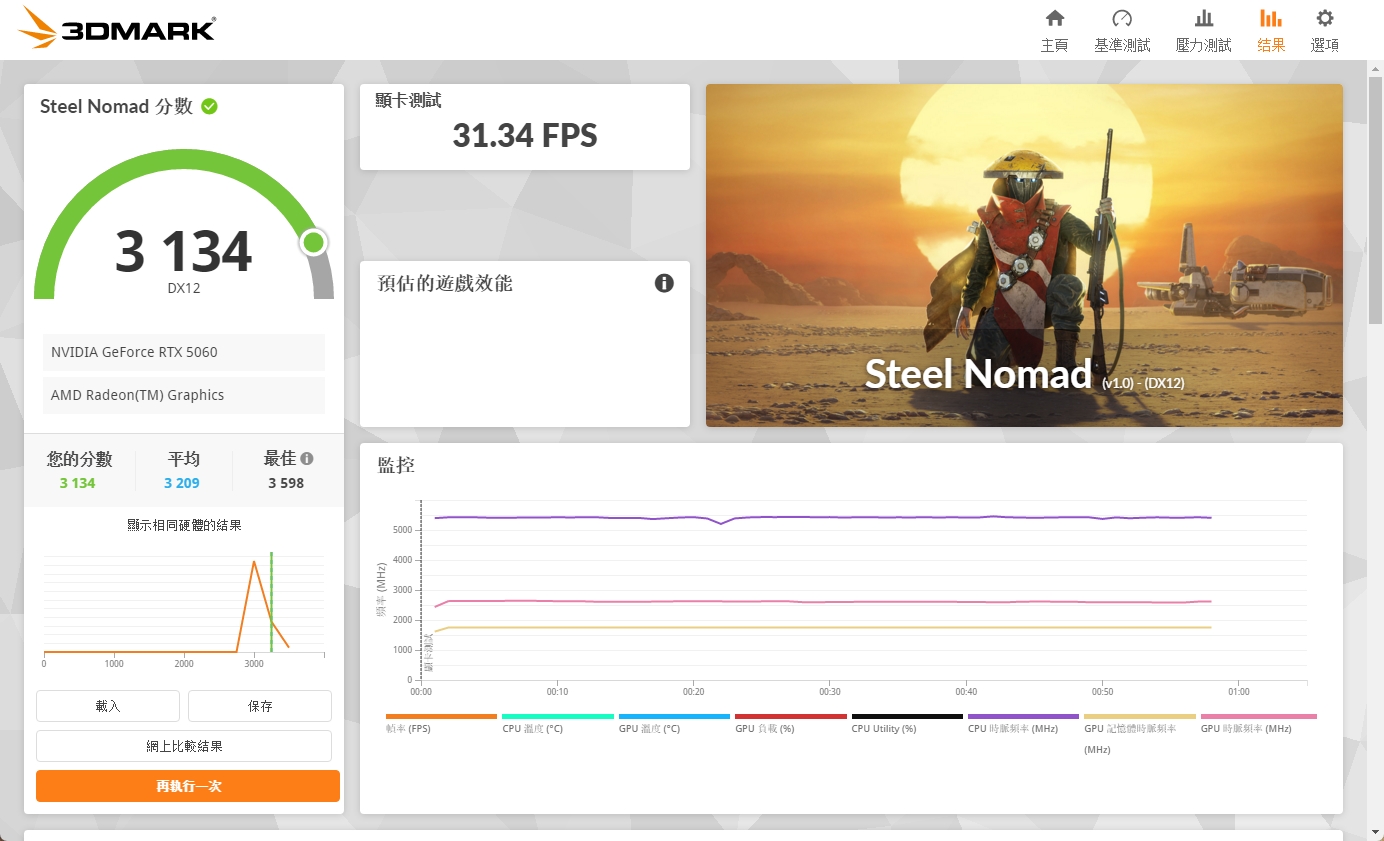The height and width of the screenshot is (841, 1384).
Task: Select the 結果 results tab
Action: point(1271,31)
